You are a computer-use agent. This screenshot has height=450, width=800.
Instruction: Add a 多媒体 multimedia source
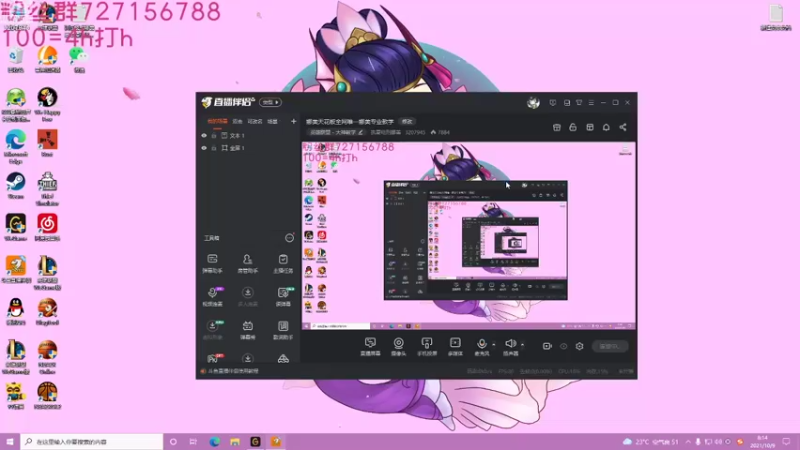coord(455,346)
